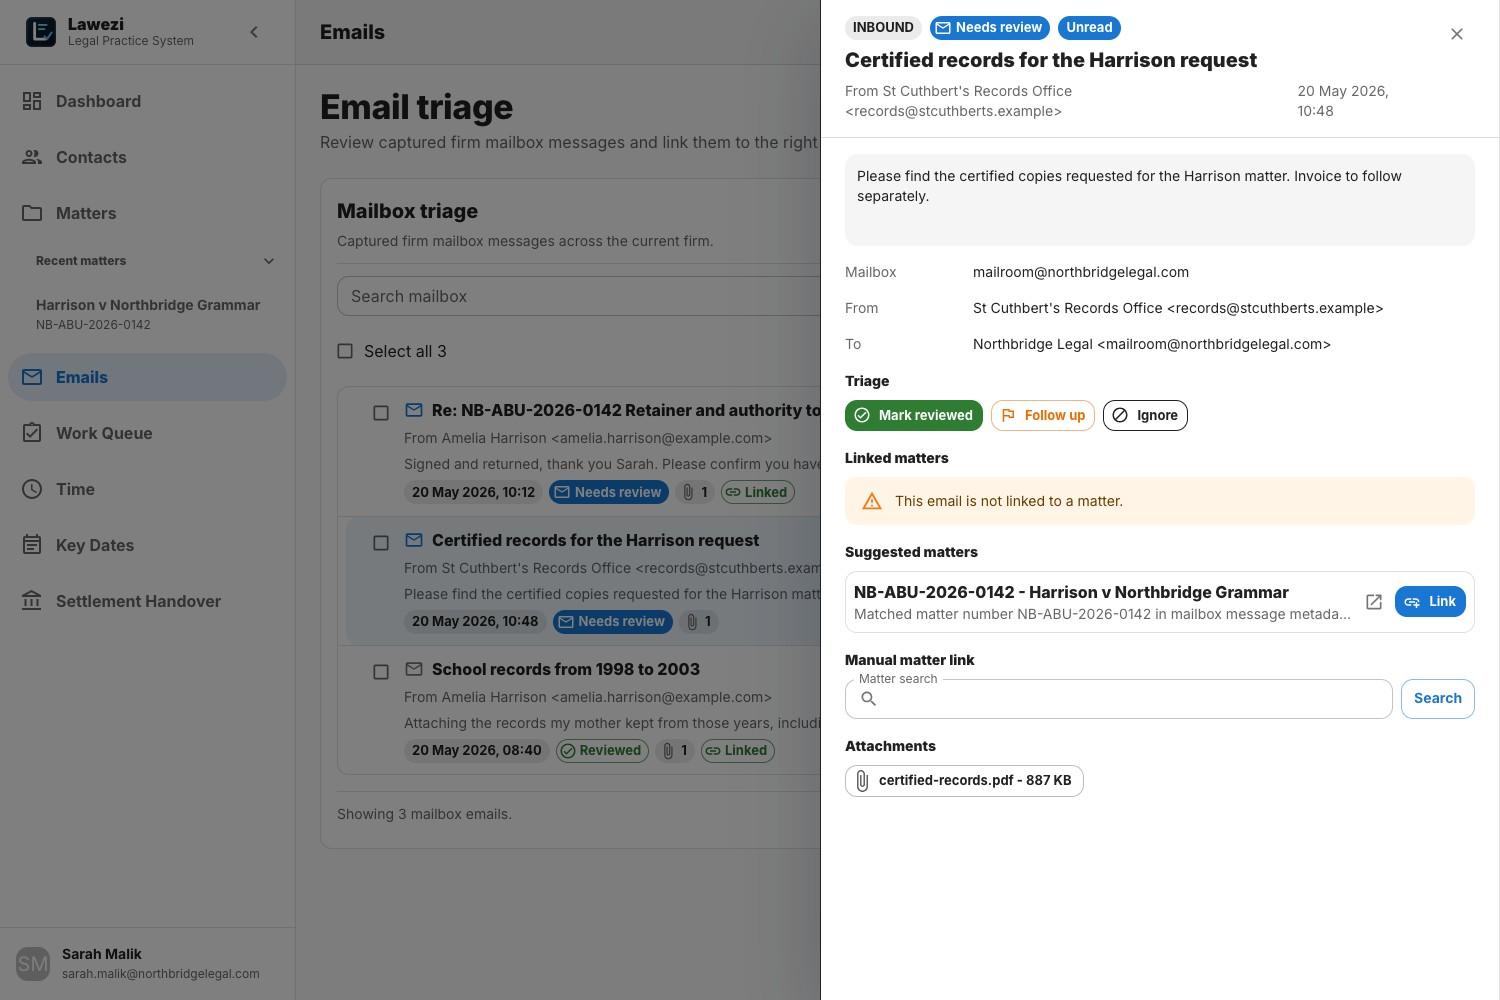Open the School records from 1998 to 2003 email
This screenshot has height=1000, width=1500.
566,669
